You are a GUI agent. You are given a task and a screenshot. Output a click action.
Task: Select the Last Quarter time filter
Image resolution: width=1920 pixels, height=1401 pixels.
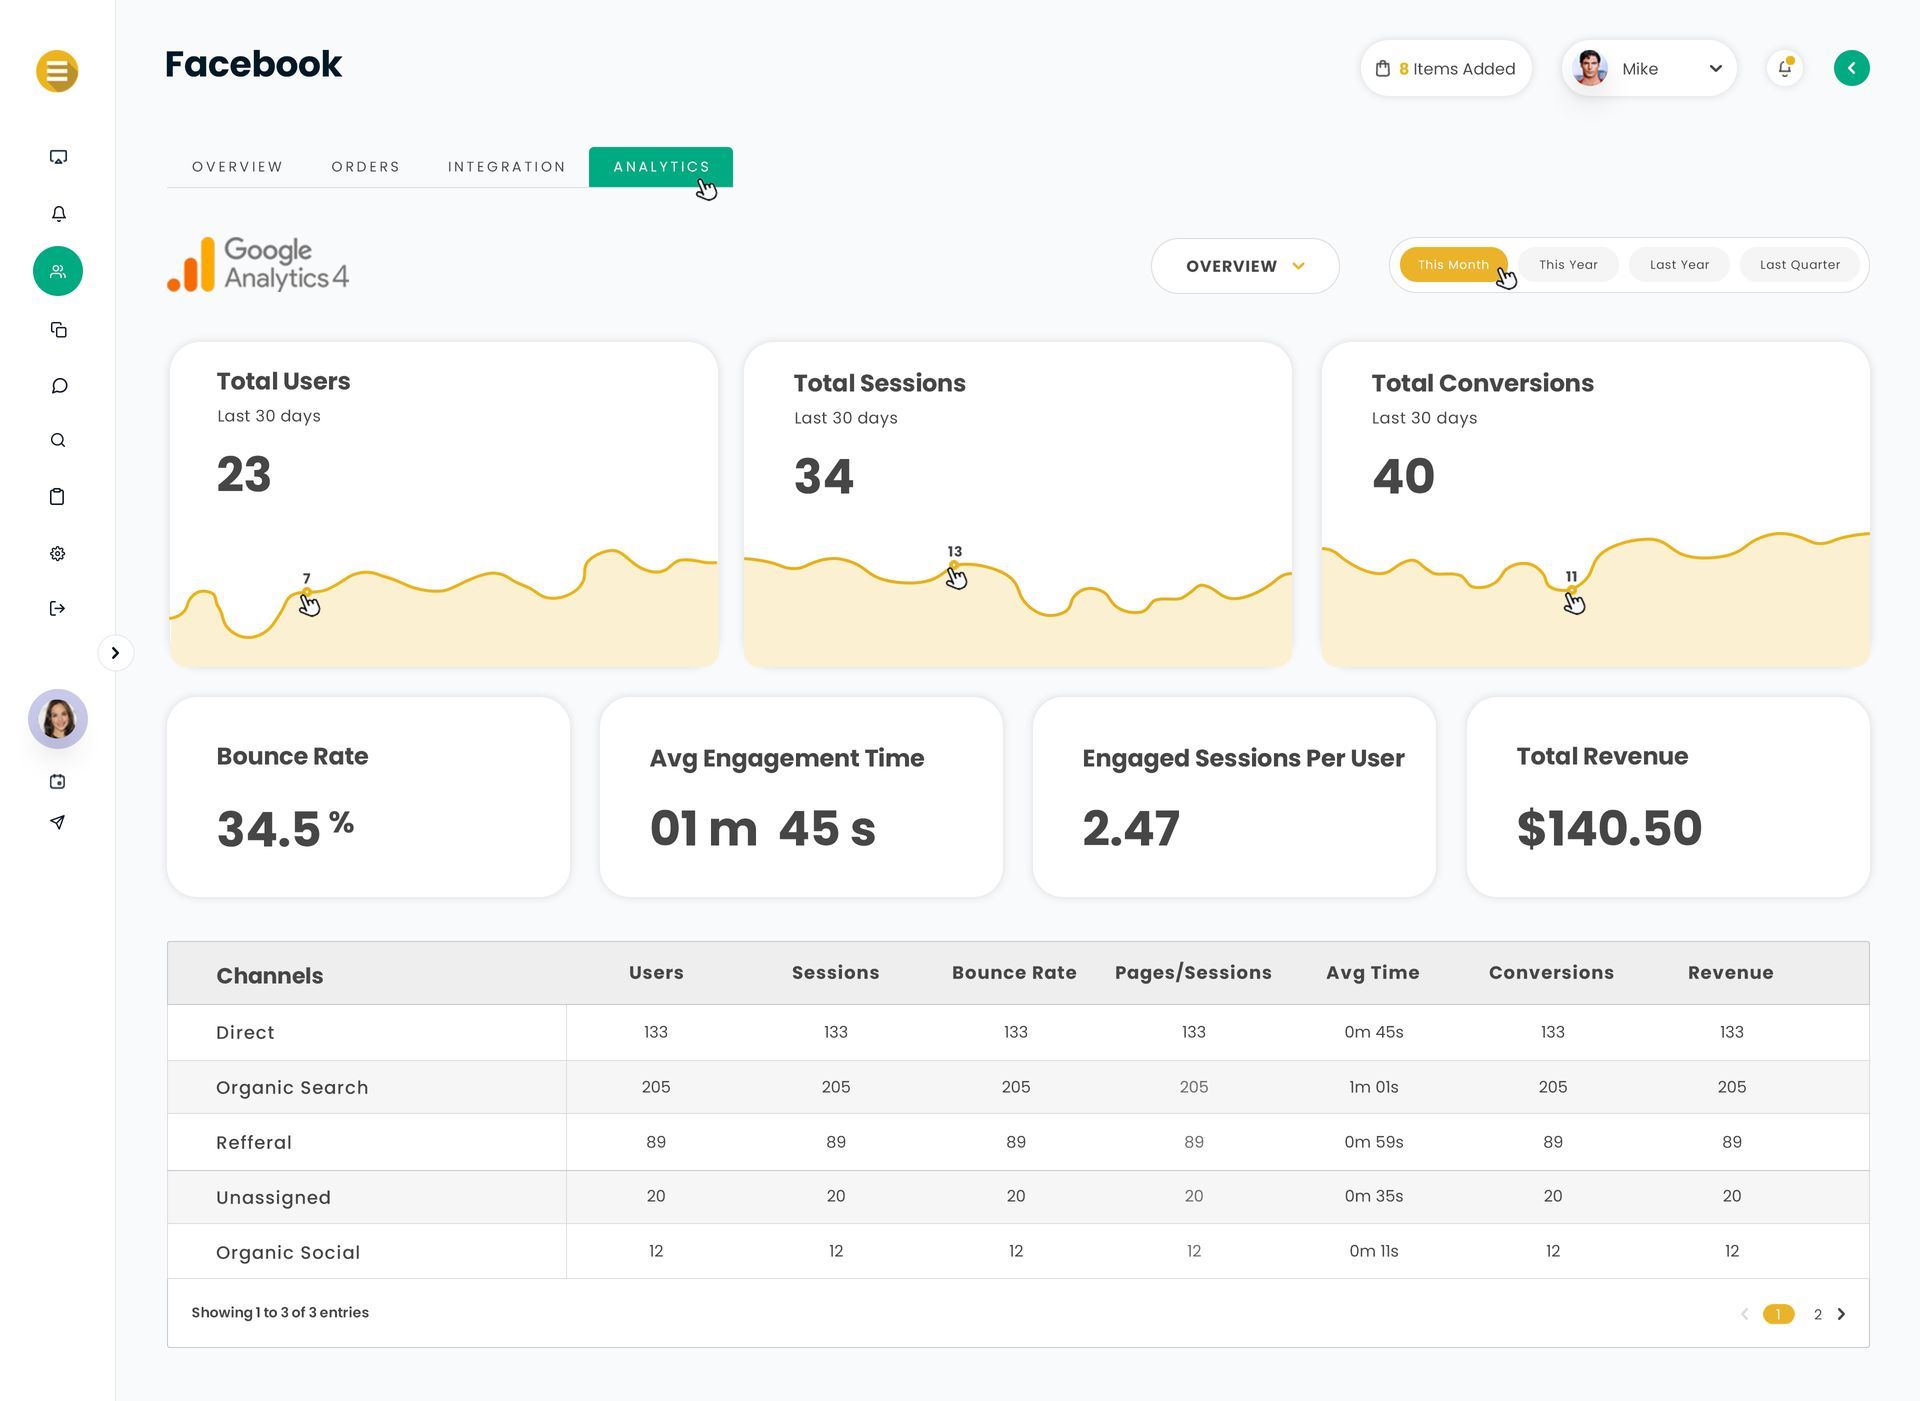(x=1799, y=265)
